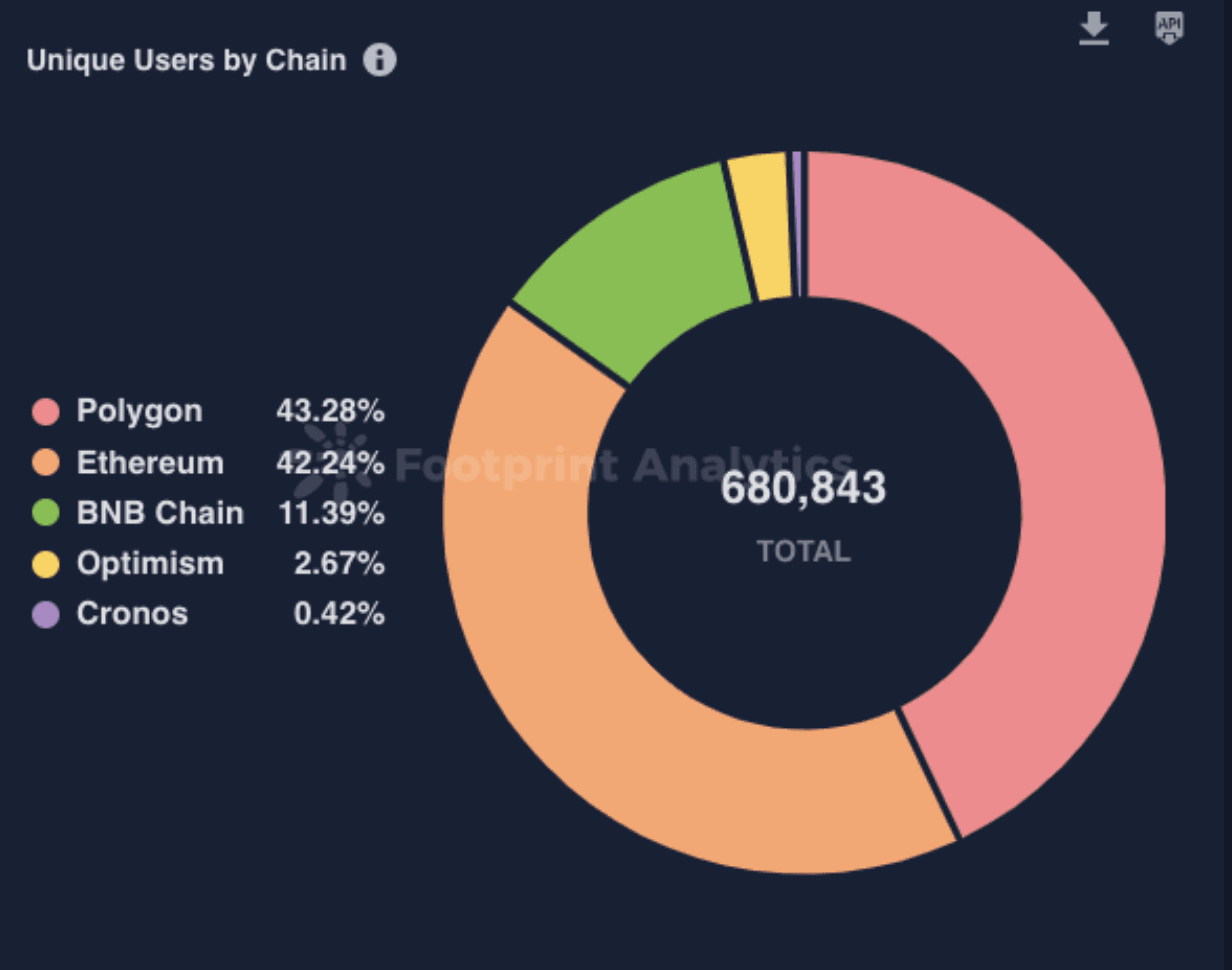The width and height of the screenshot is (1232, 970).
Task: Select the Cronos legend entry text
Action: pos(132,613)
